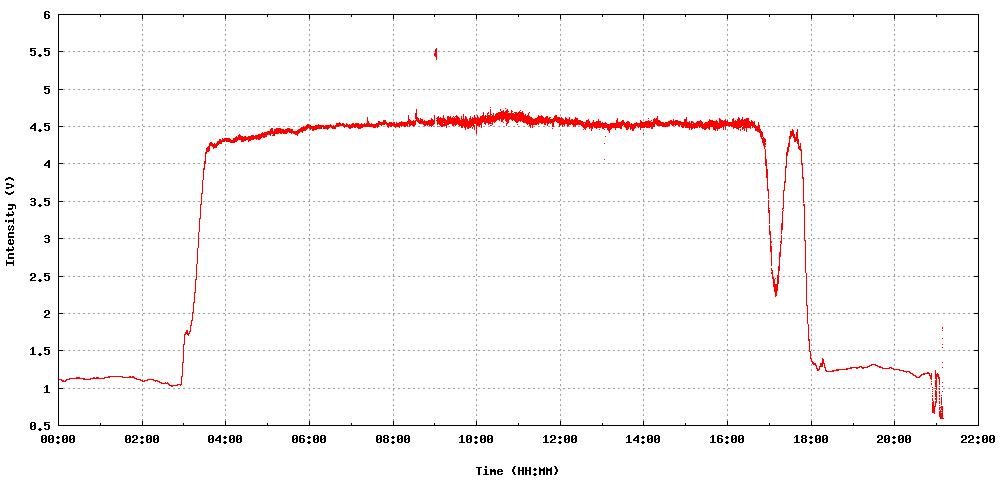Click the y-axis tick label 1
The height and width of the screenshot is (480, 1000).
[47, 388]
